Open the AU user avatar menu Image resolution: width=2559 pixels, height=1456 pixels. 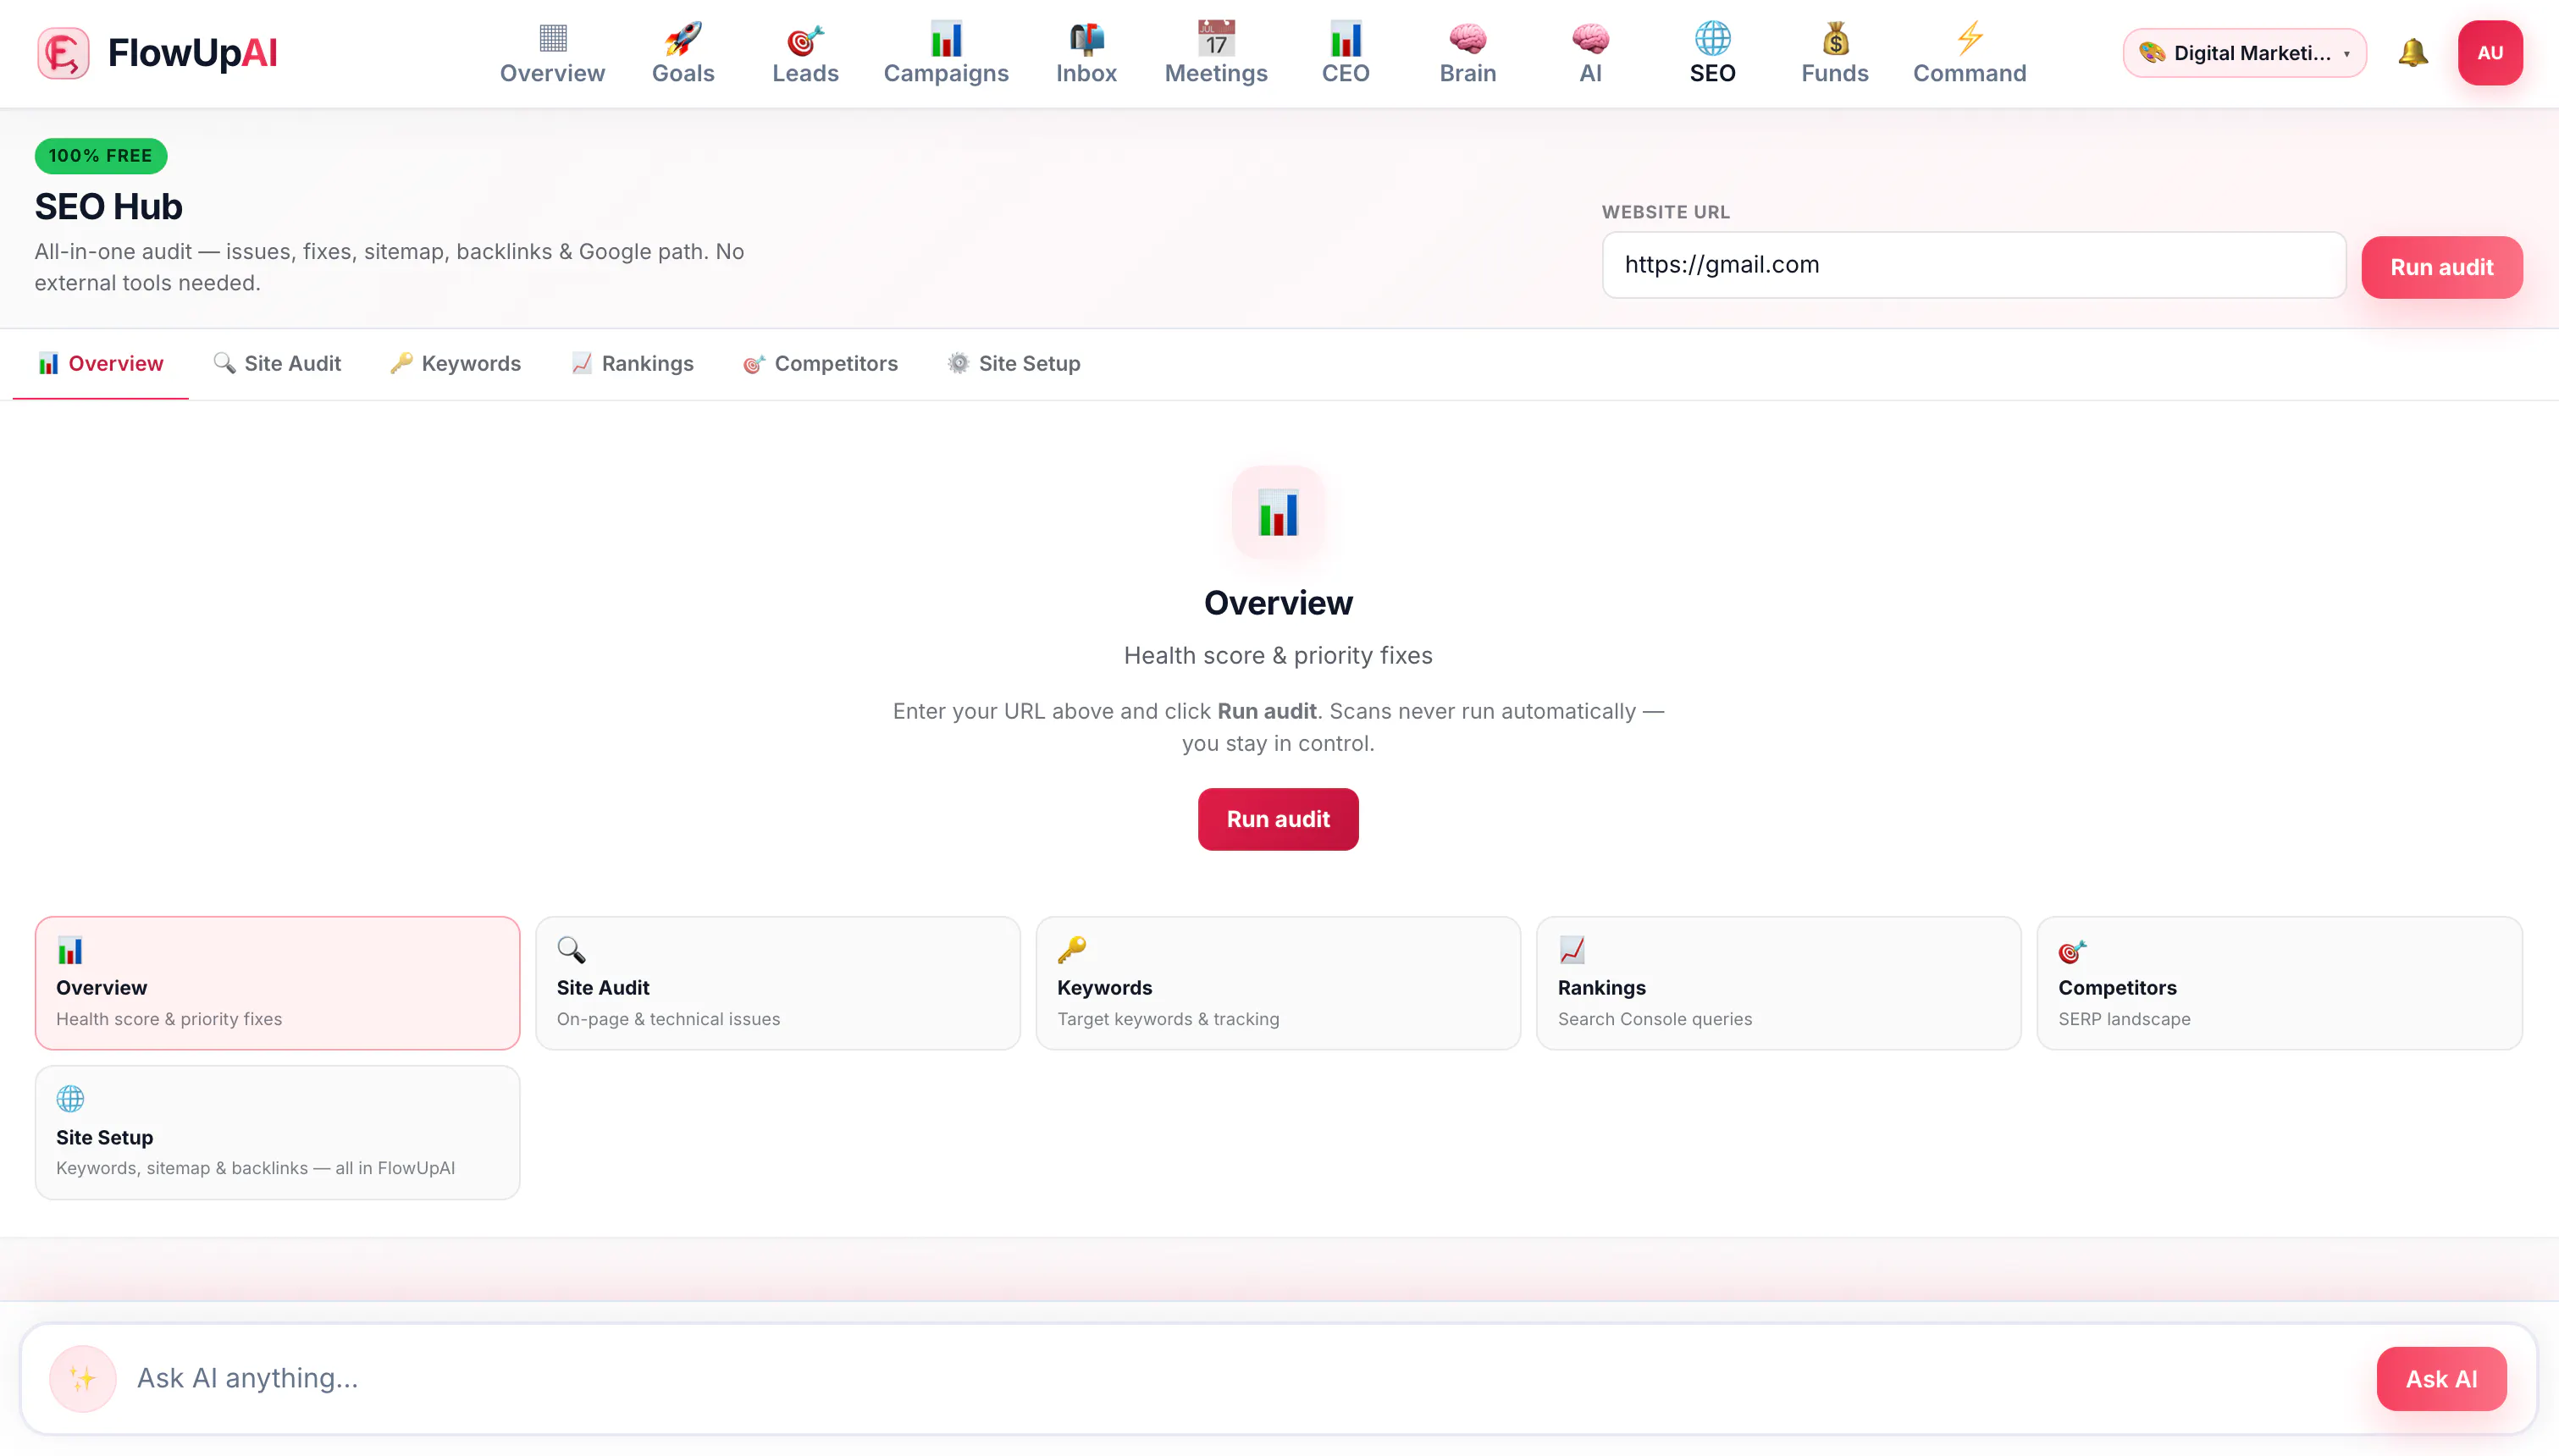click(2489, 53)
